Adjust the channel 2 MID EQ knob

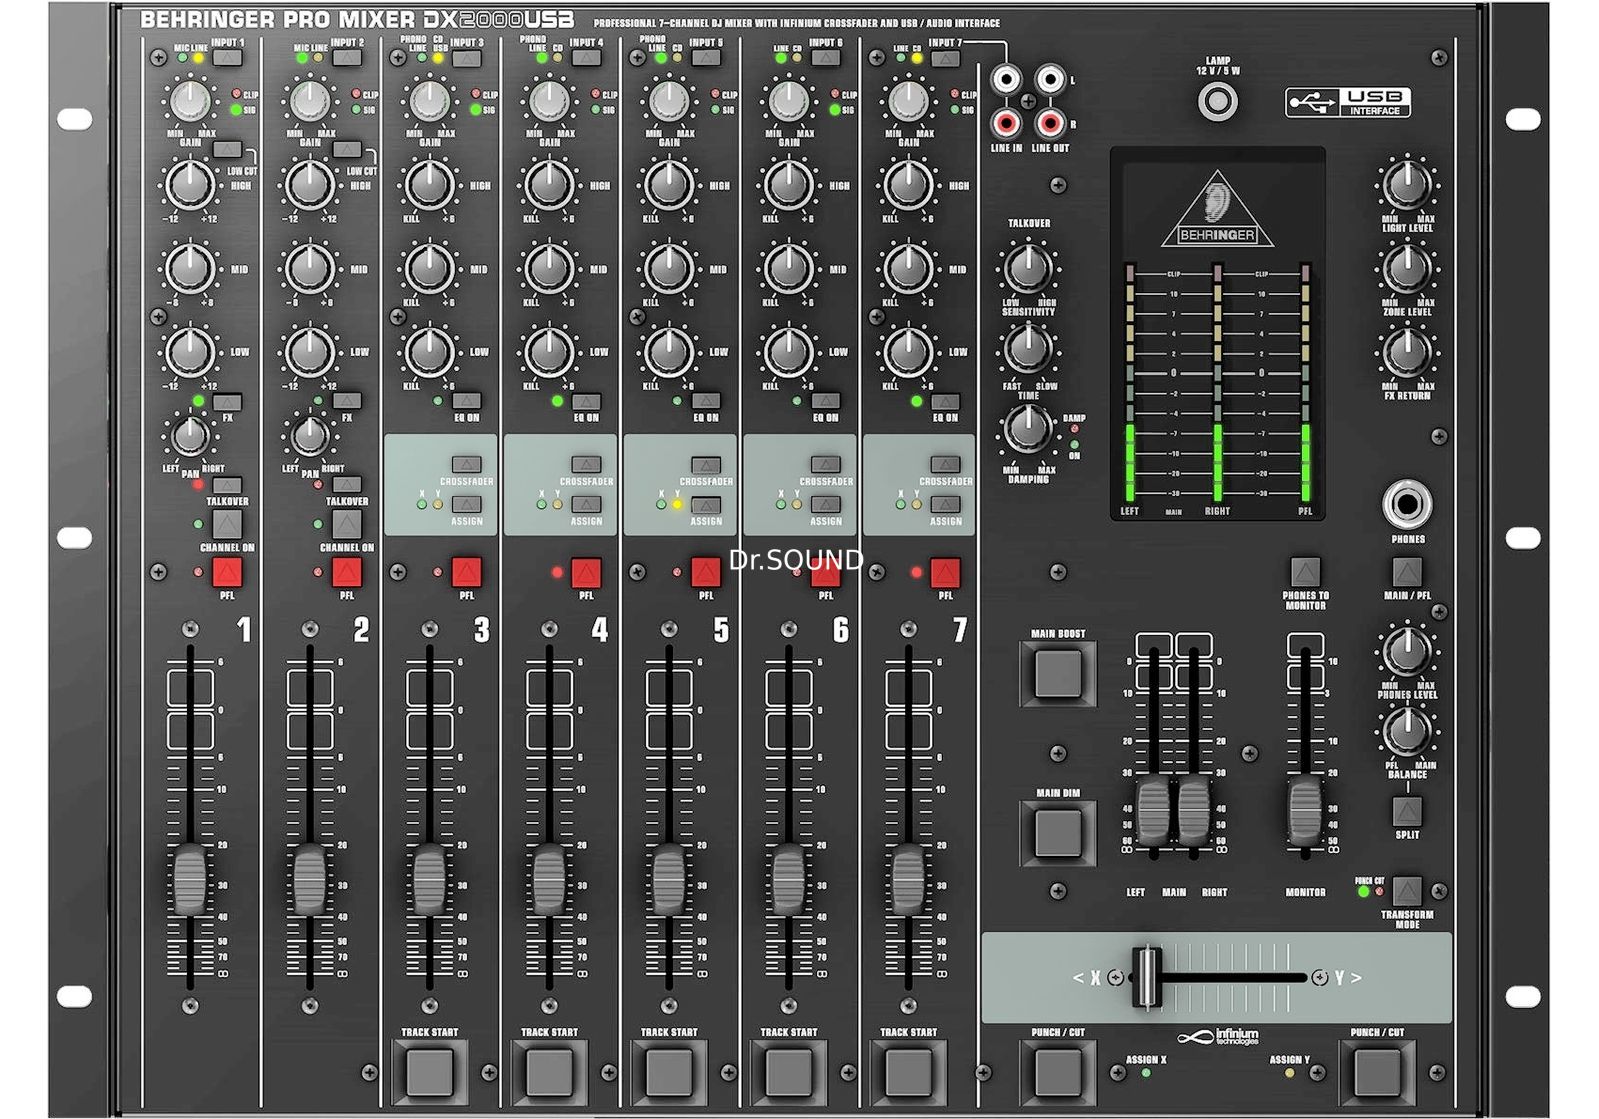pyautogui.click(x=309, y=268)
